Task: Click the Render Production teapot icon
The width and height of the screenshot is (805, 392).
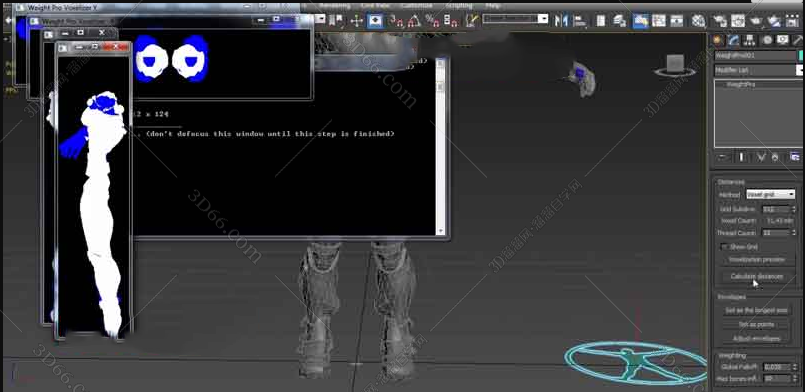Action: 756,21
